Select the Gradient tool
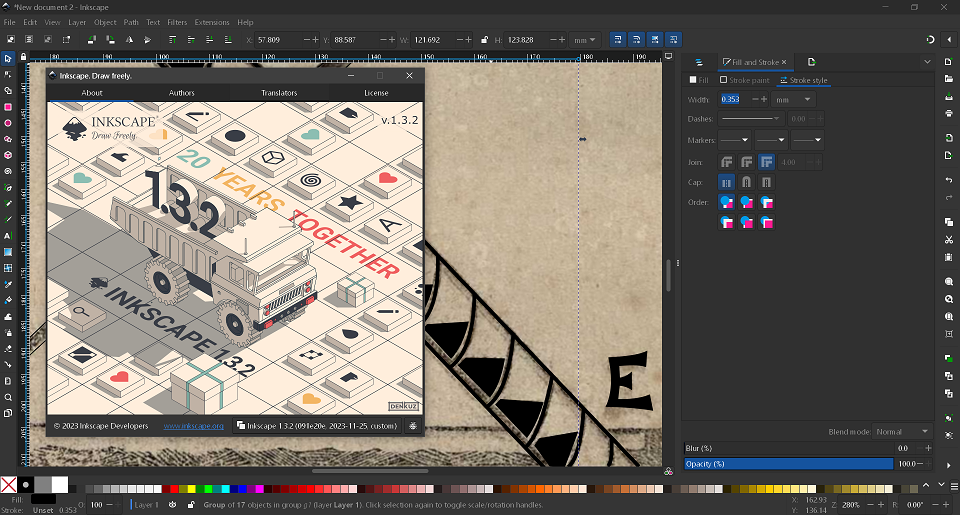 click(8, 252)
